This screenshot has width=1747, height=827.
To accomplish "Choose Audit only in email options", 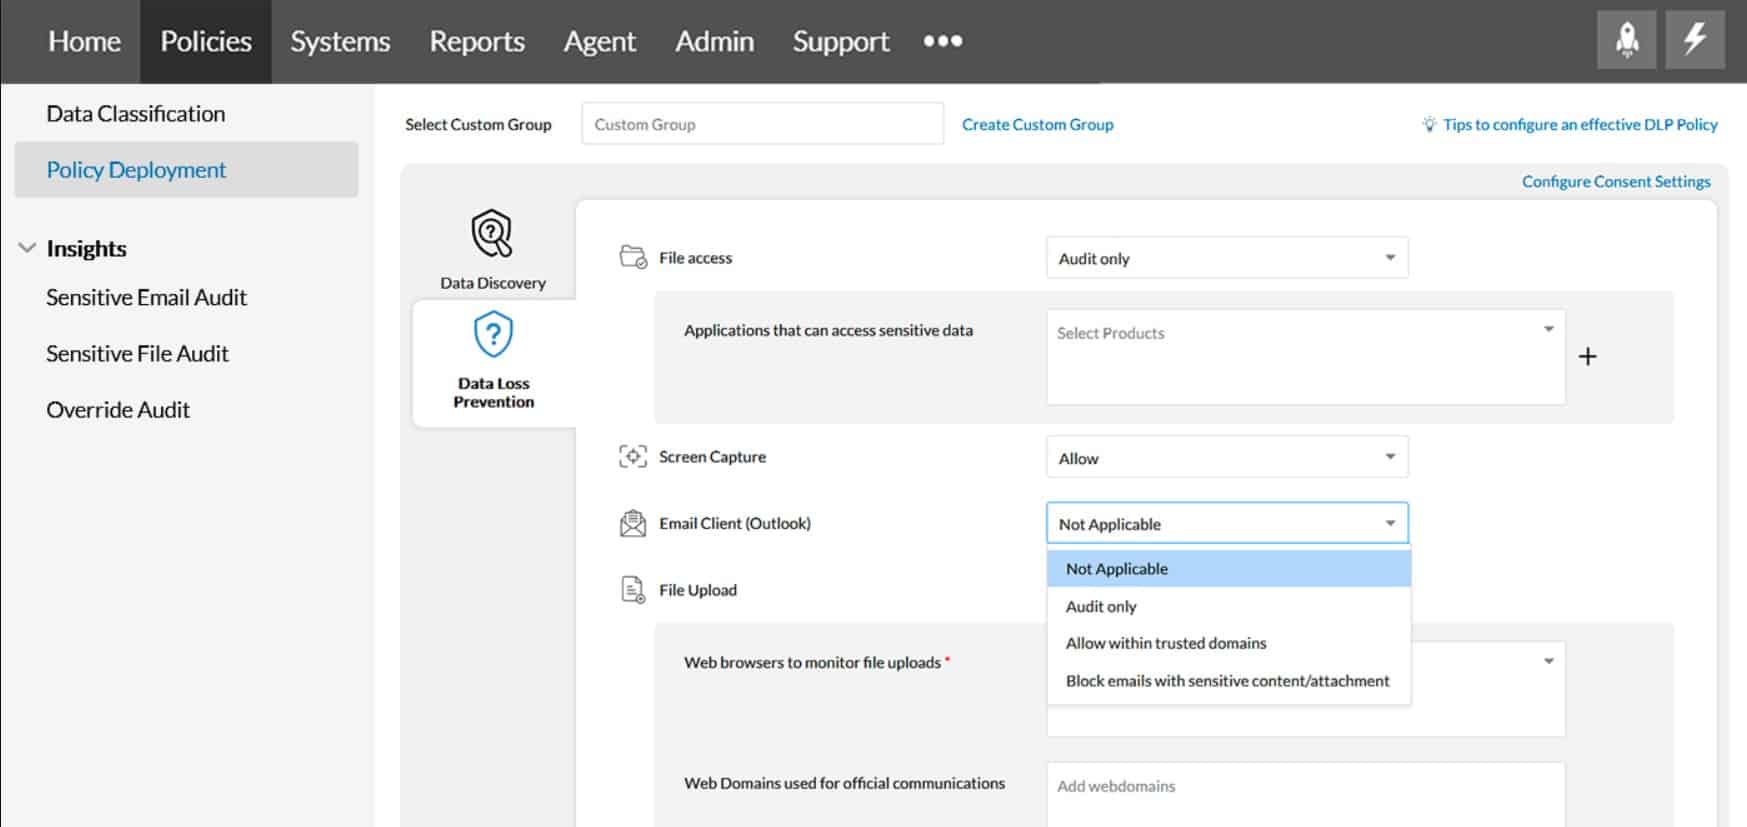I will [1228, 606].
